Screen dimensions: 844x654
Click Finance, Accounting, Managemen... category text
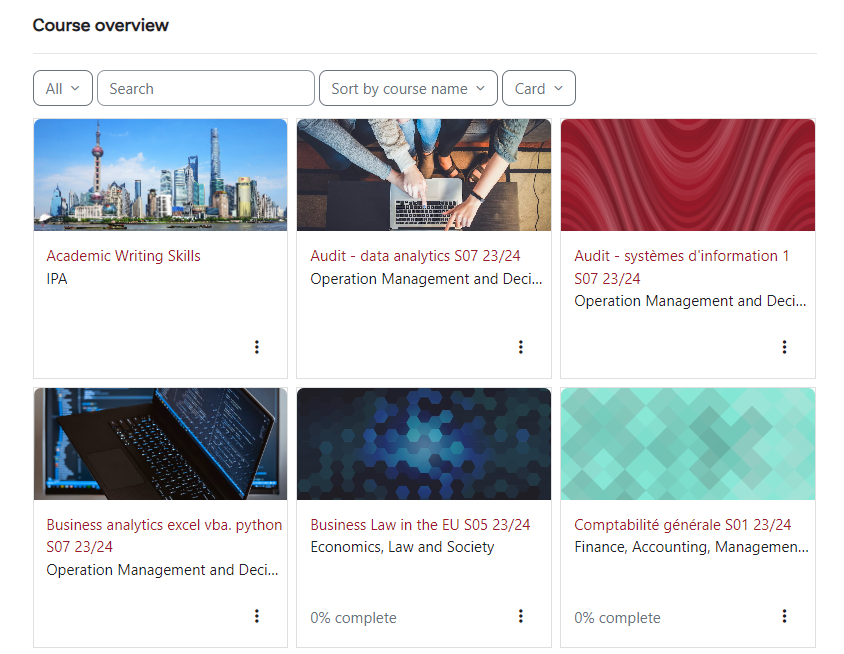pos(691,547)
